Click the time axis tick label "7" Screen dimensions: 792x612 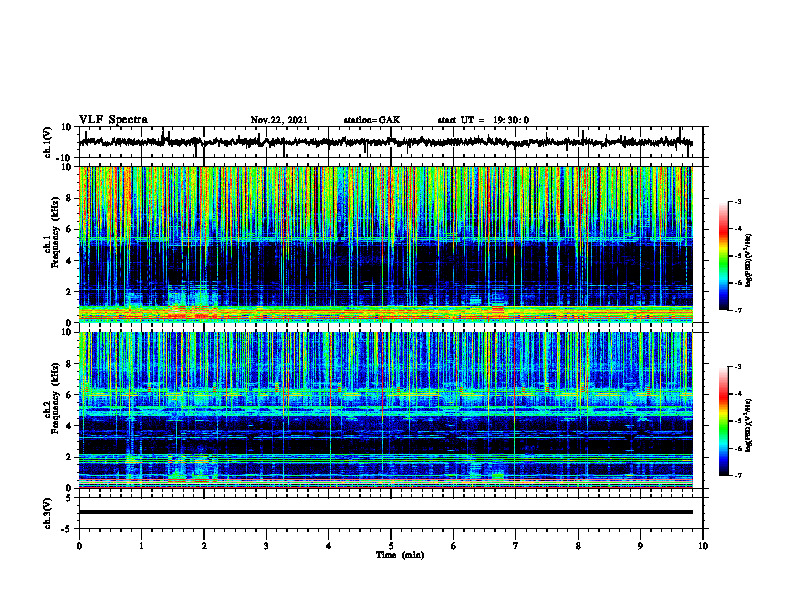(x=516, y=546)
